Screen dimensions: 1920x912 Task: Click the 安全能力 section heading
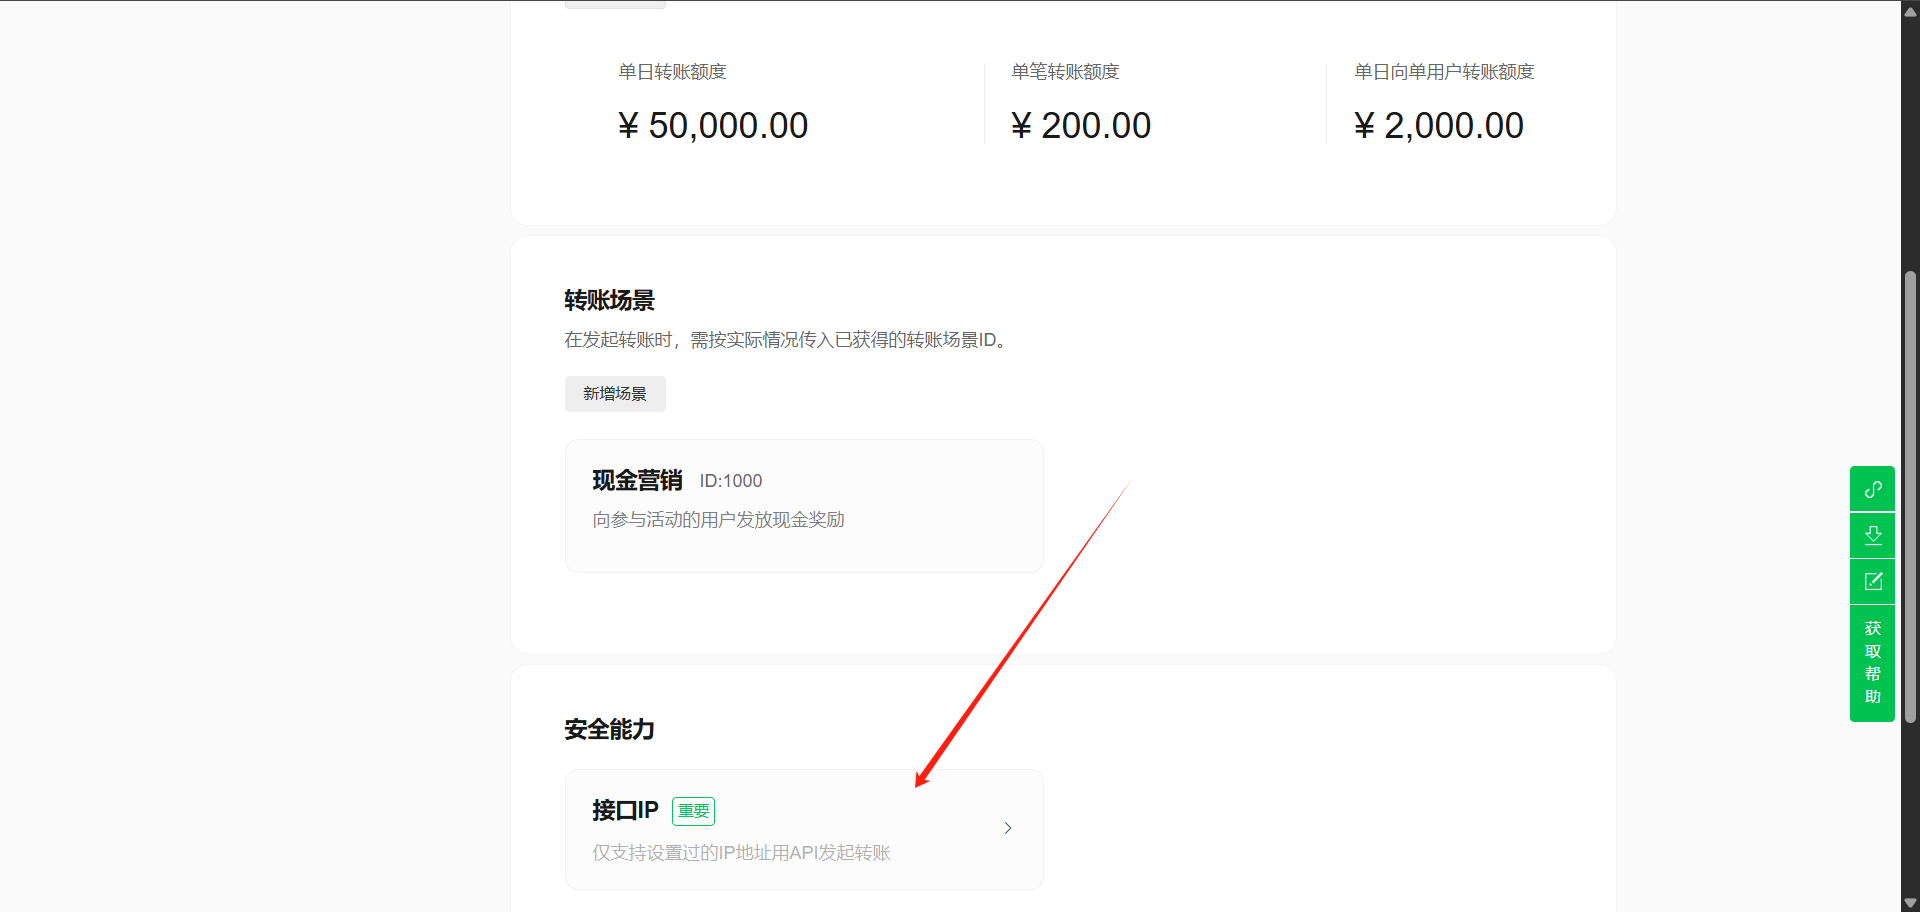click(609, 729)
